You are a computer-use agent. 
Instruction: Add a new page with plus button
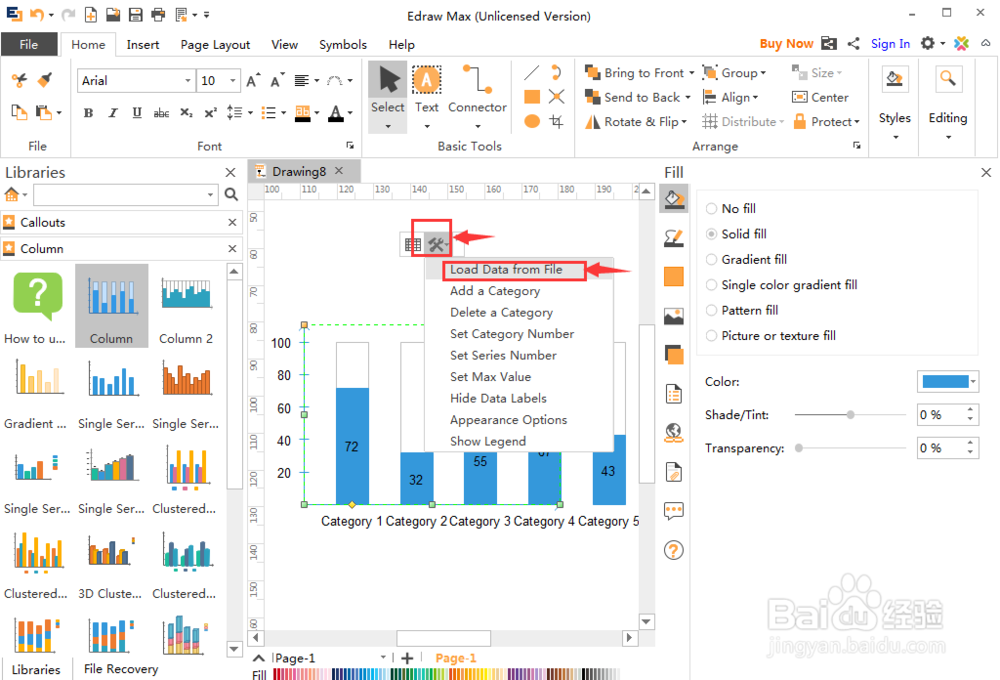point(407,658)
